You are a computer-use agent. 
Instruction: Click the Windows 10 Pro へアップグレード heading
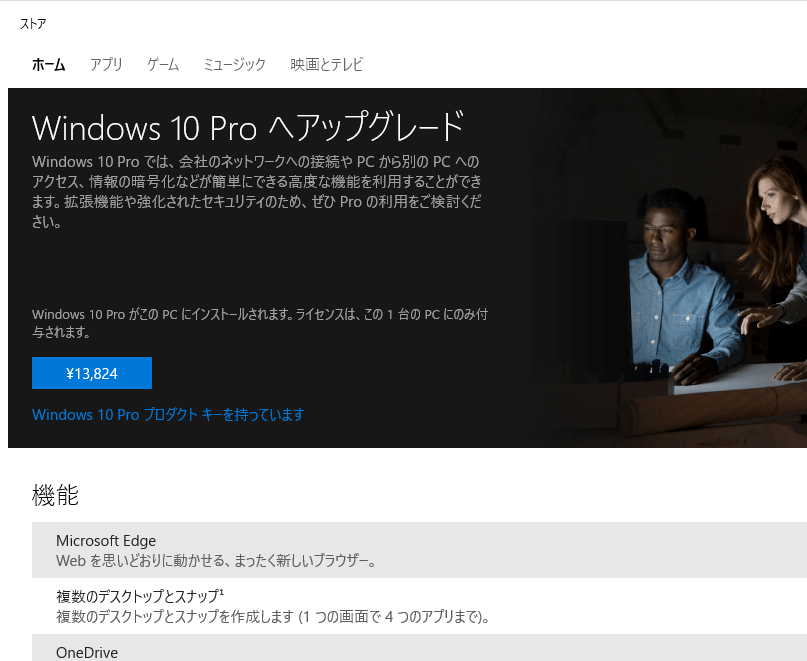pyautogui.click(x=248, y=128)
